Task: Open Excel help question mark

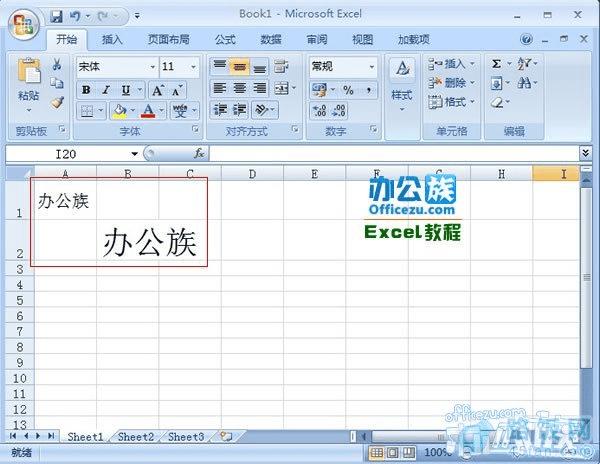Action: coord(527,39)
